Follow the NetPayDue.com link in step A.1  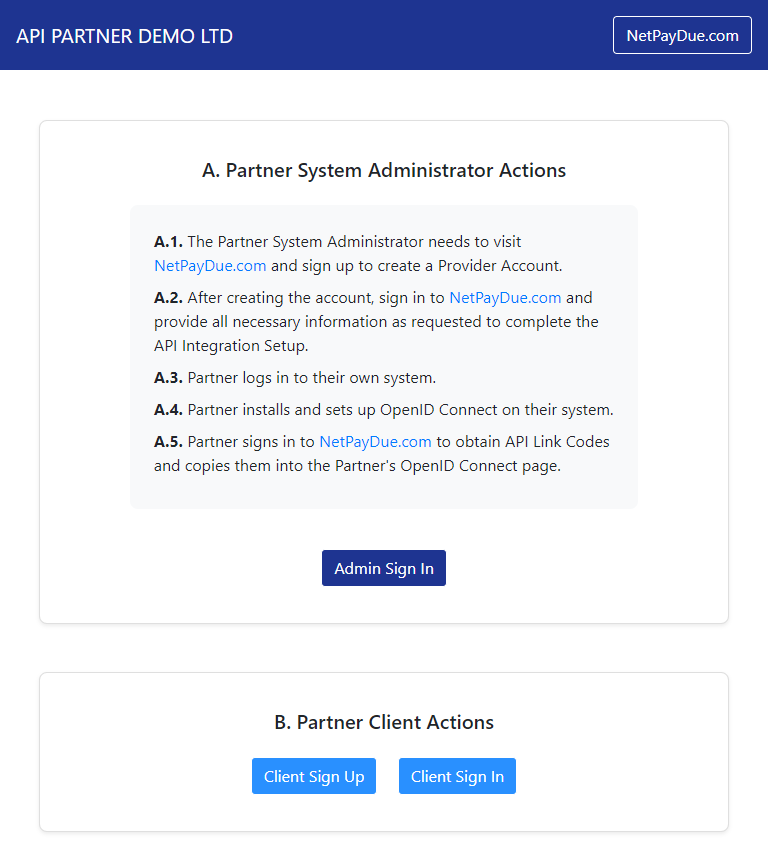point(210,266)
